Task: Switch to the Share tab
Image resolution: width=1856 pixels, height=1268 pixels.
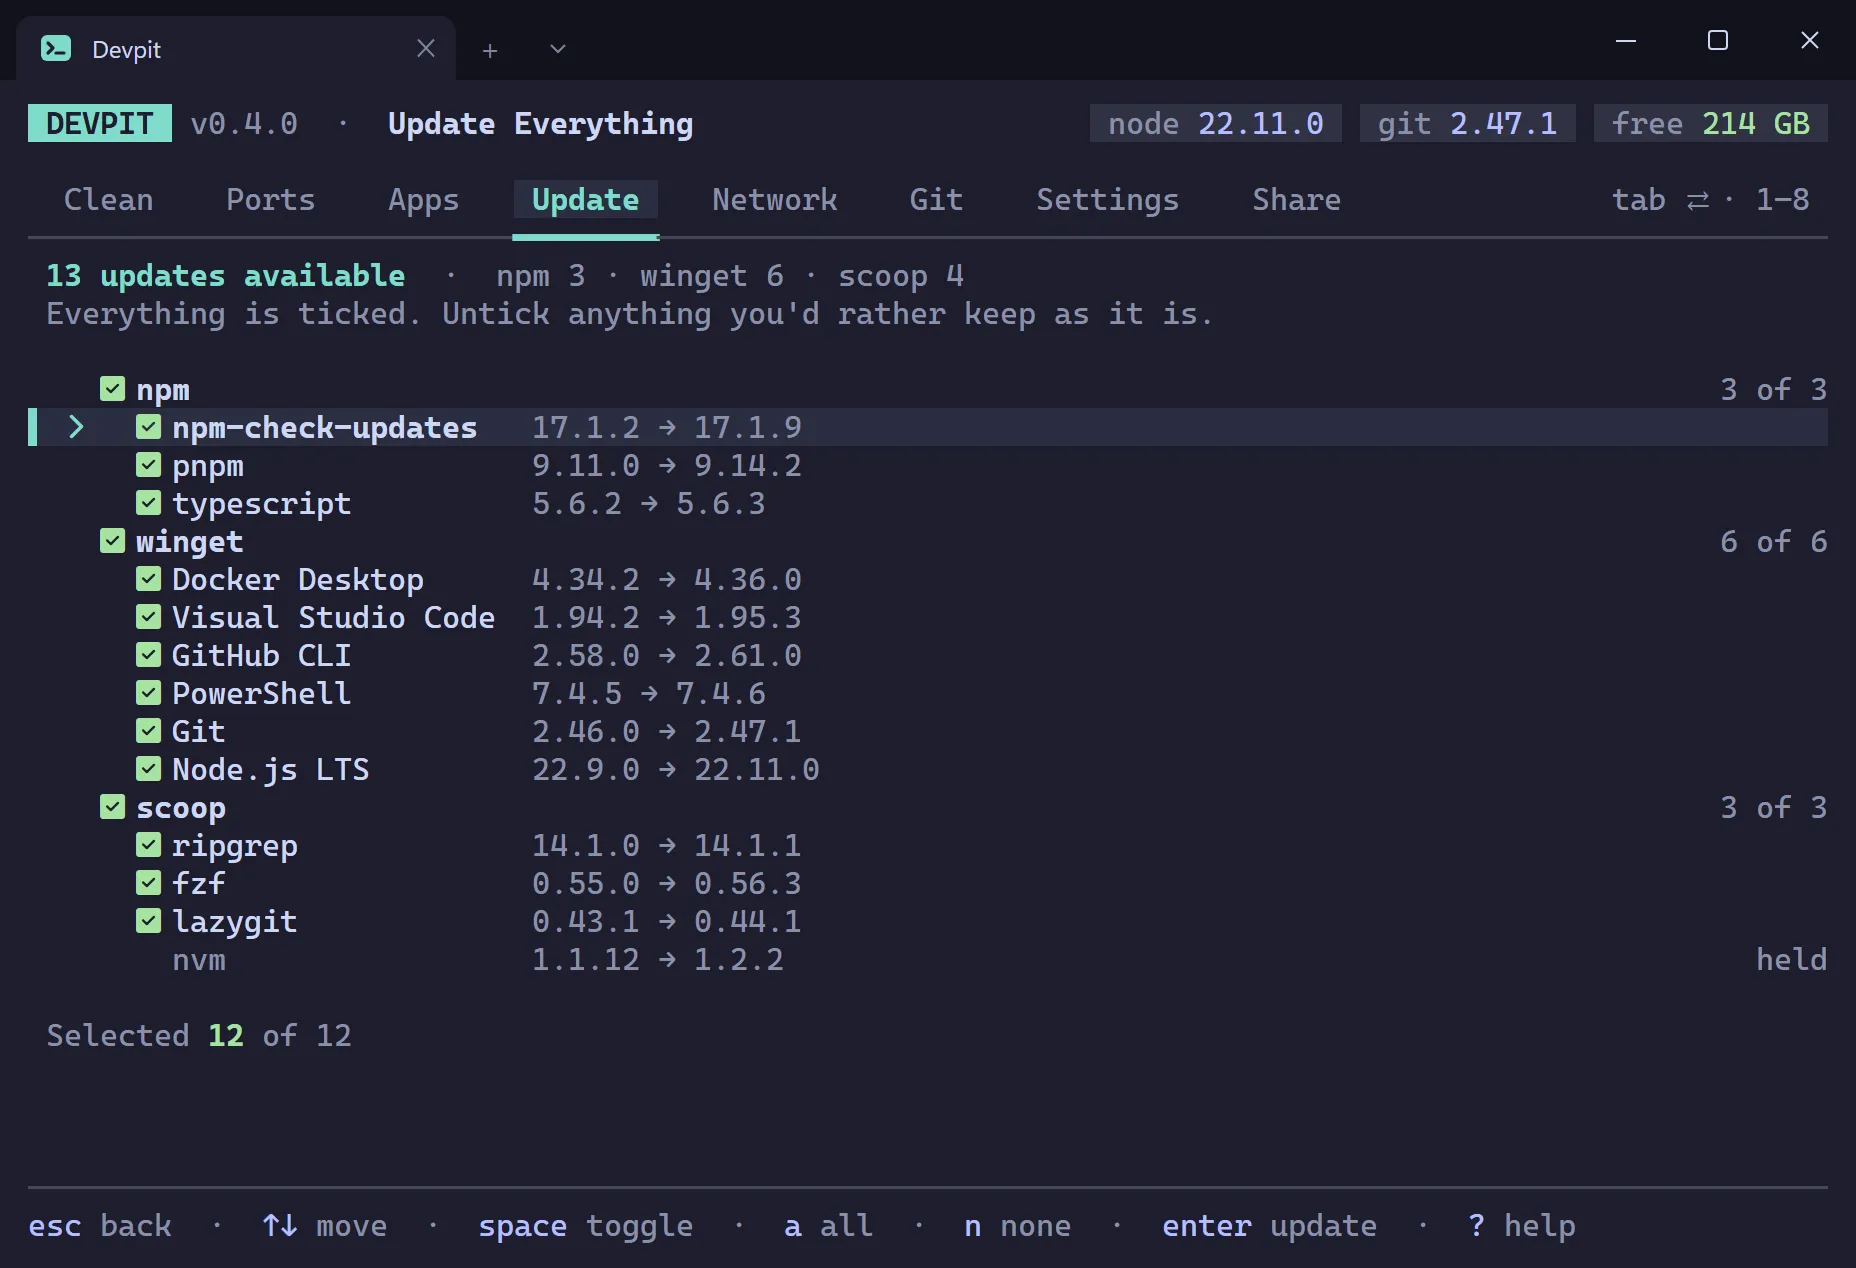Action: tap(1297, 200)
